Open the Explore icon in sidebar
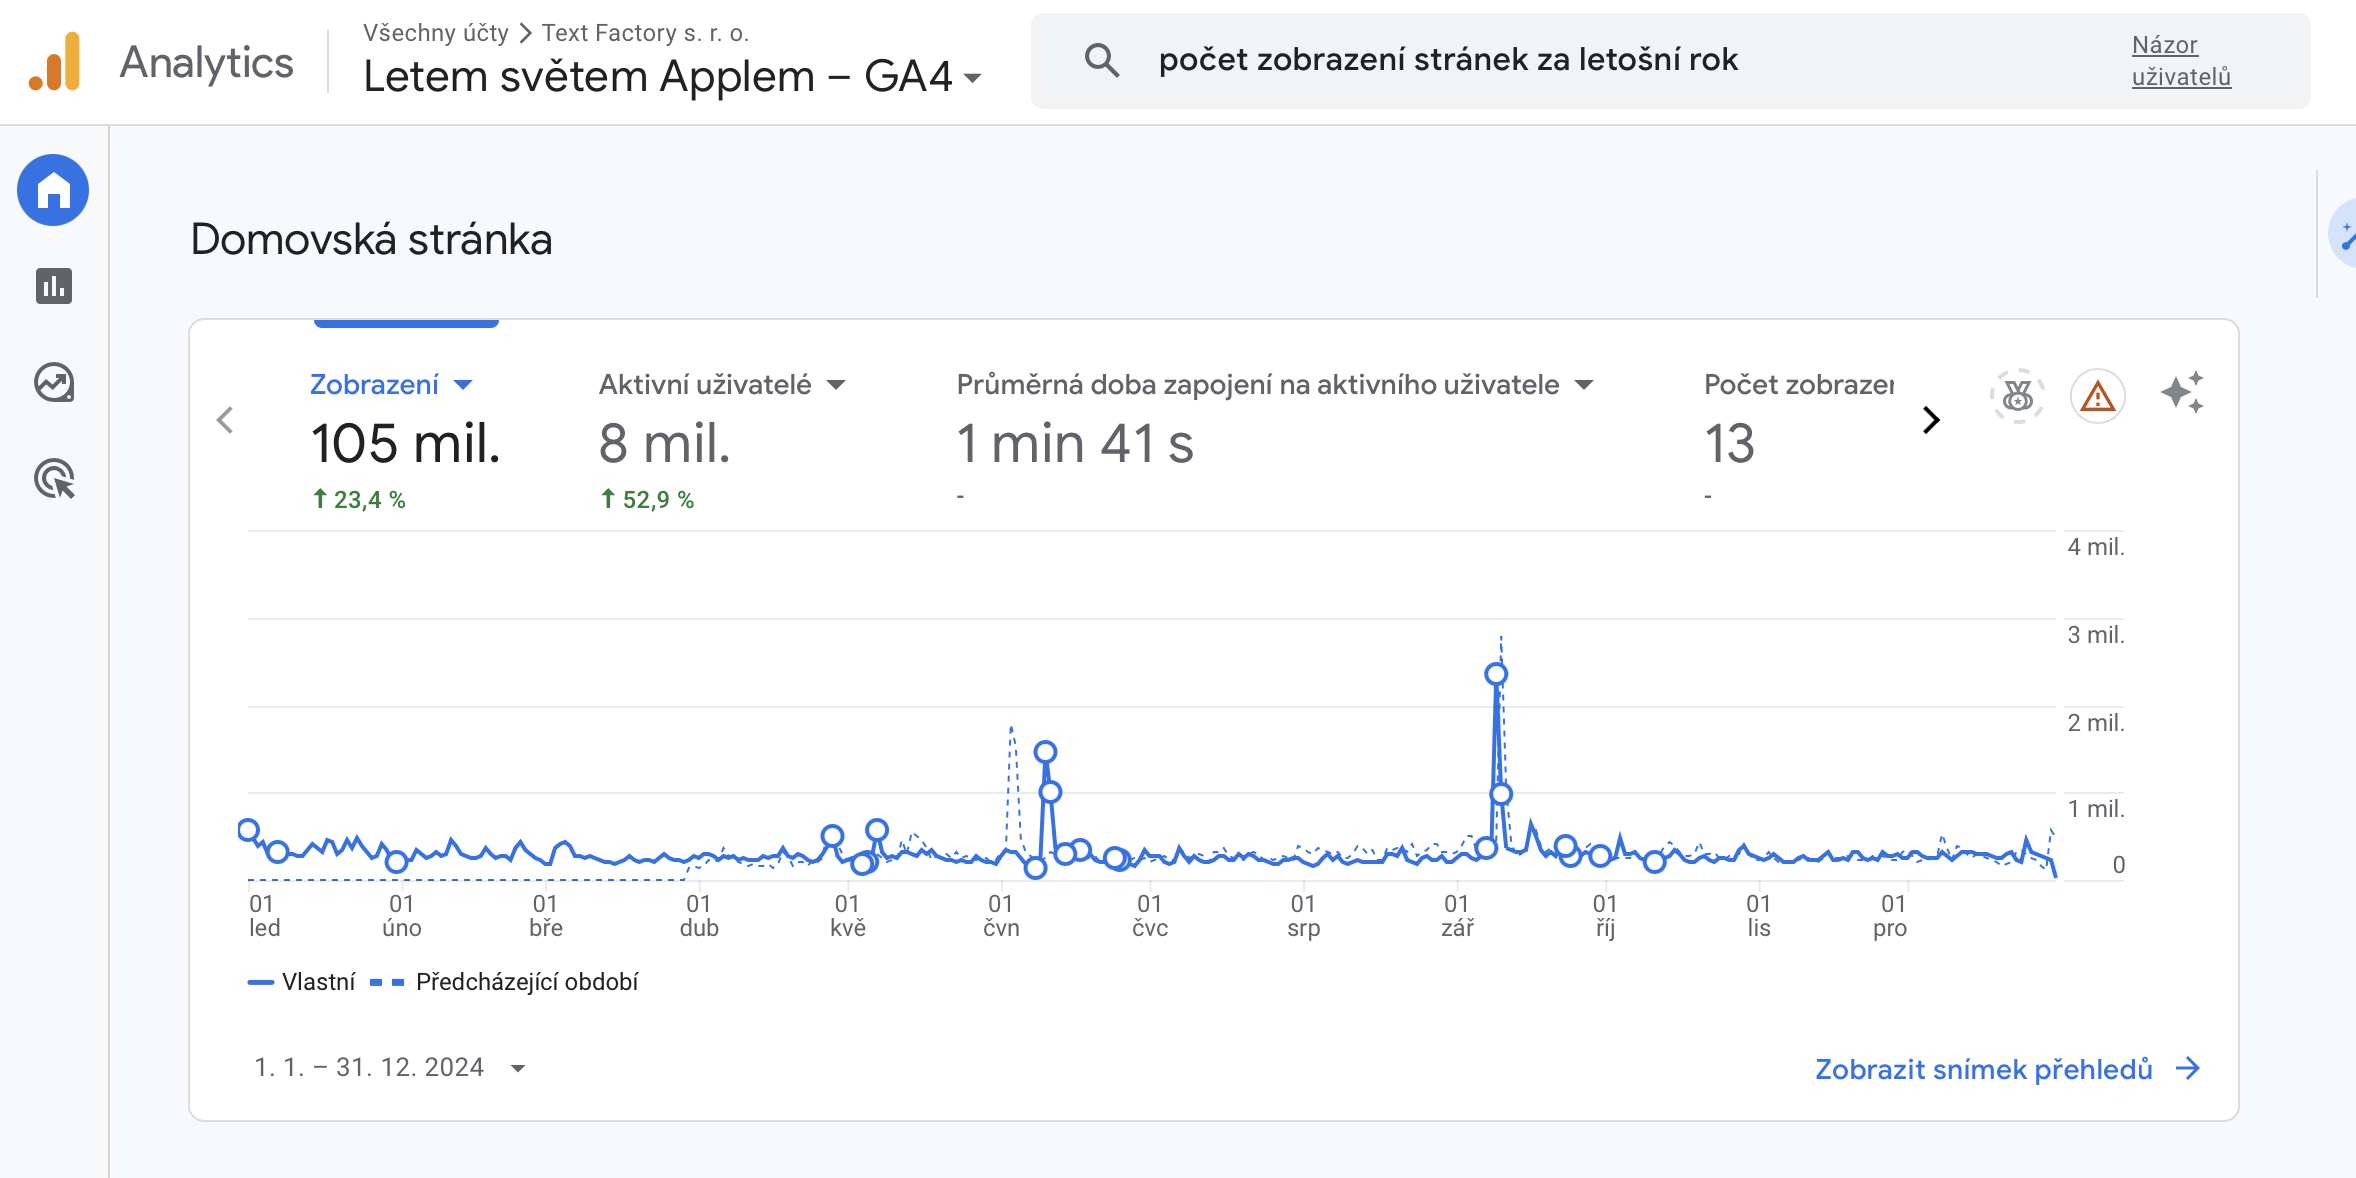This screenshot has height=1178, width=2356. point(53,382)
